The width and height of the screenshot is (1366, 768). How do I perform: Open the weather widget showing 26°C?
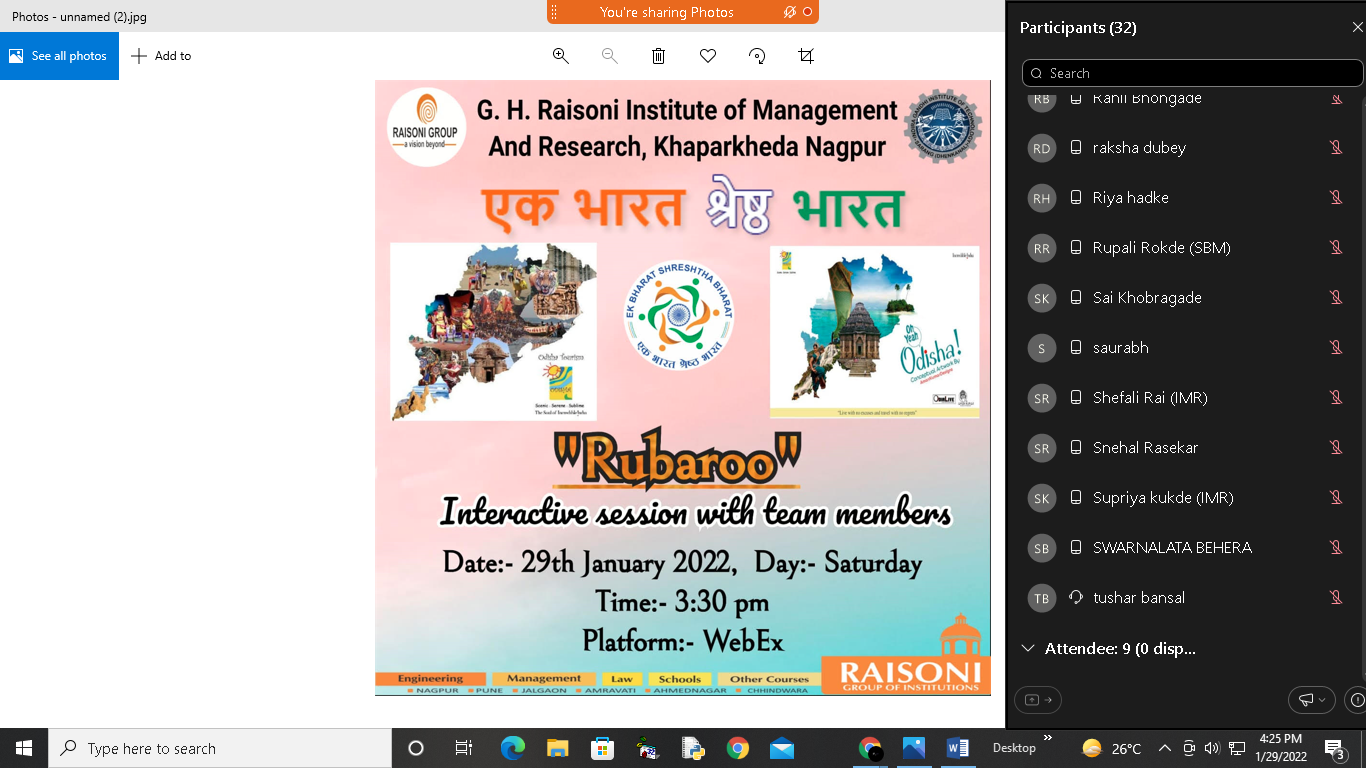click(x=1111, y=748)
